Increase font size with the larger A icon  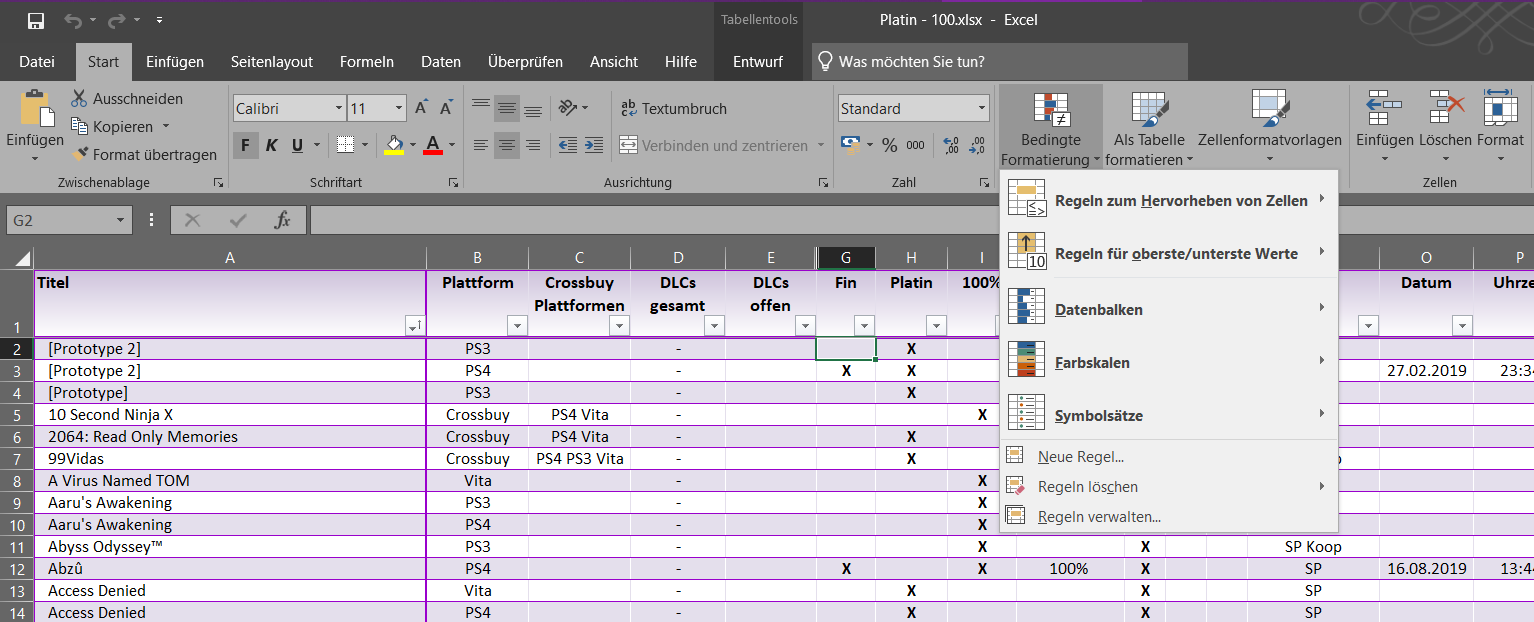[x=421, y=108]
